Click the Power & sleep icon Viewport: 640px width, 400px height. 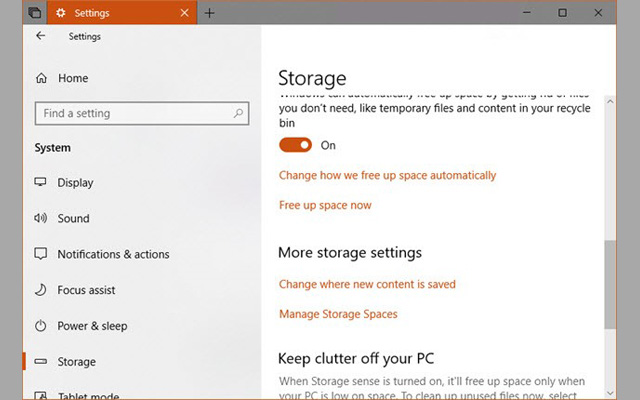(x=41, y=326)
